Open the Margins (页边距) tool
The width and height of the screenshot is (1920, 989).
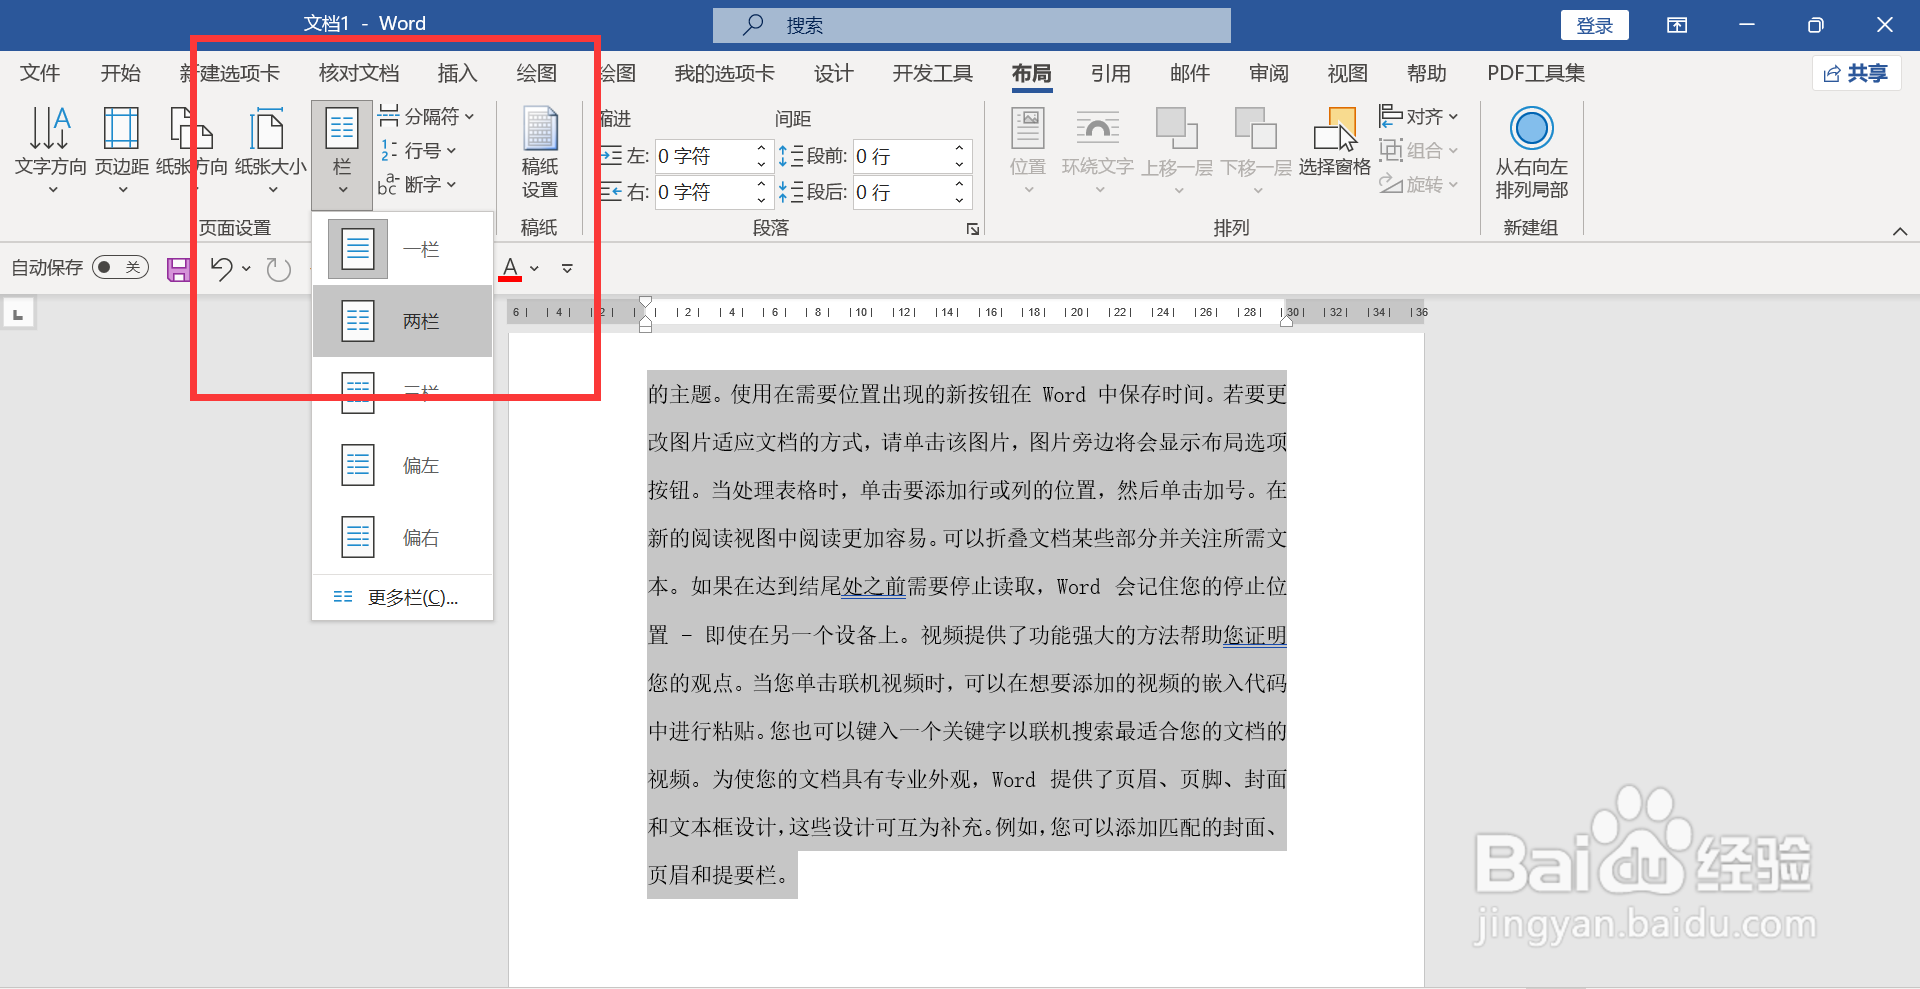click(122, 150)
